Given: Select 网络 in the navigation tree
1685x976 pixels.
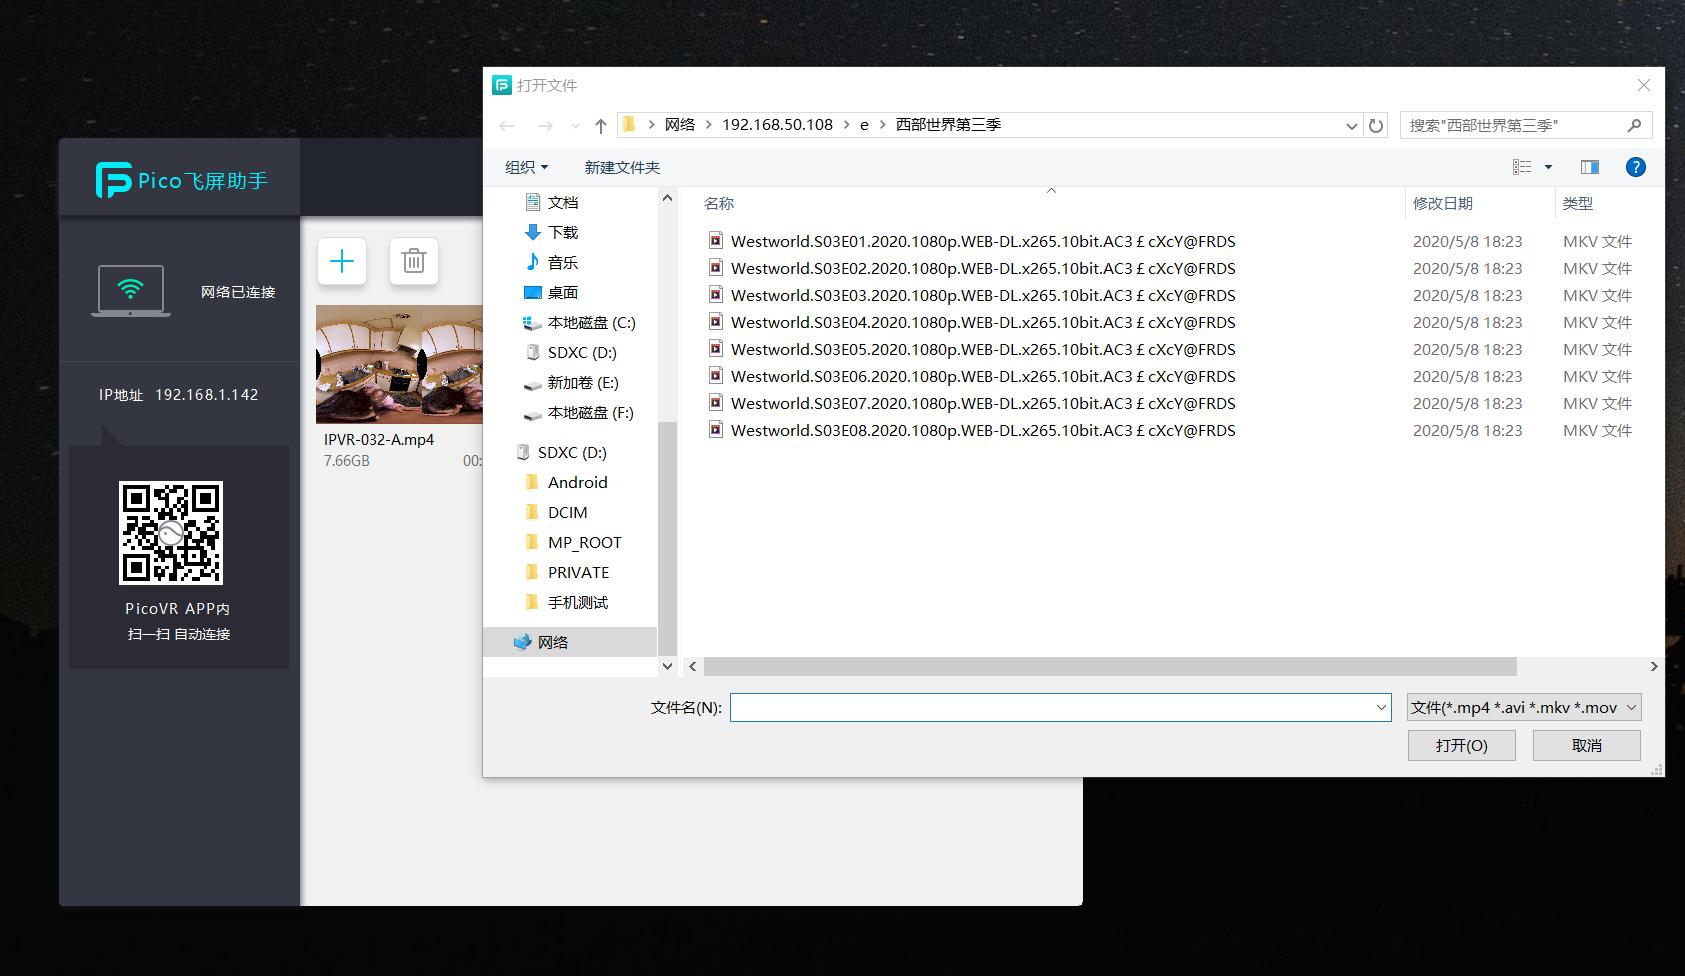Looking at the screenshot, I should pyautogui.click(x=552, y=642).
